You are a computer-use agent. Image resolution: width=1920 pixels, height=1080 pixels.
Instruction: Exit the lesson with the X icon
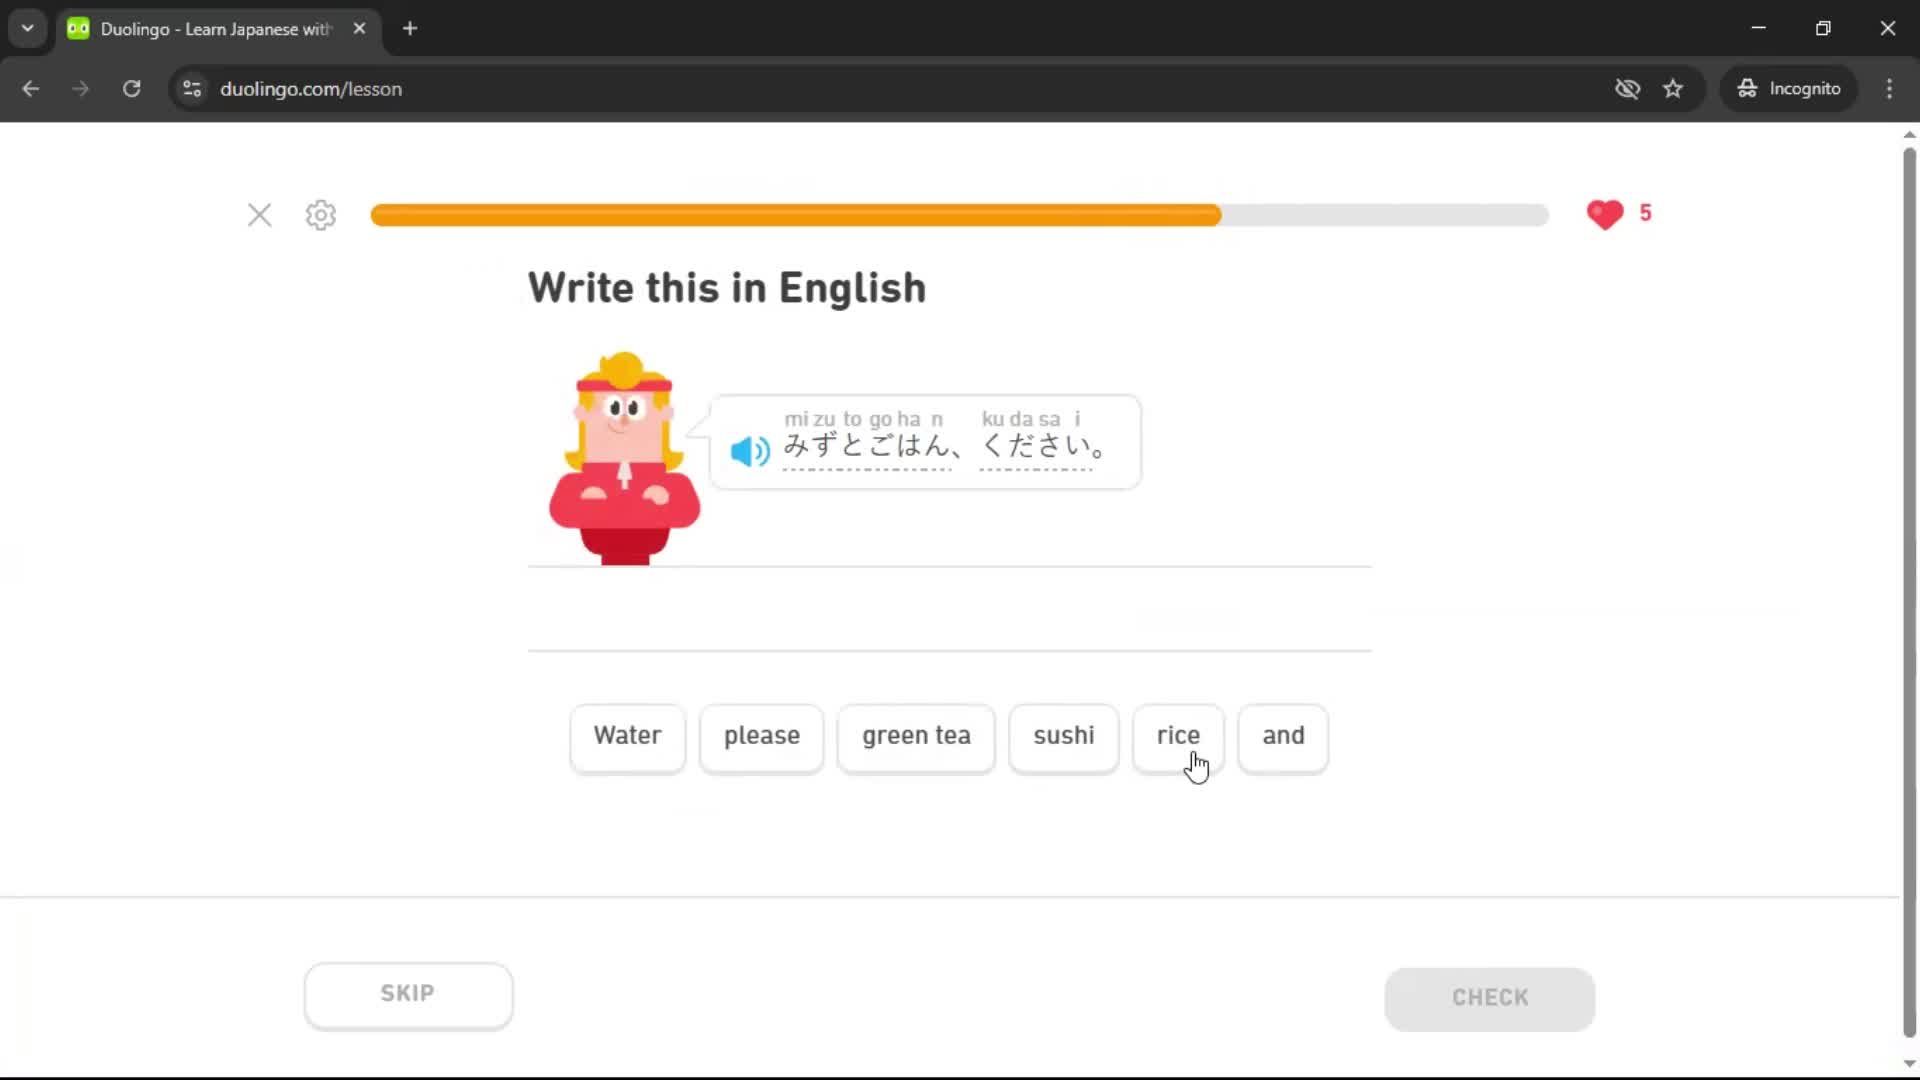coord(259,215)
